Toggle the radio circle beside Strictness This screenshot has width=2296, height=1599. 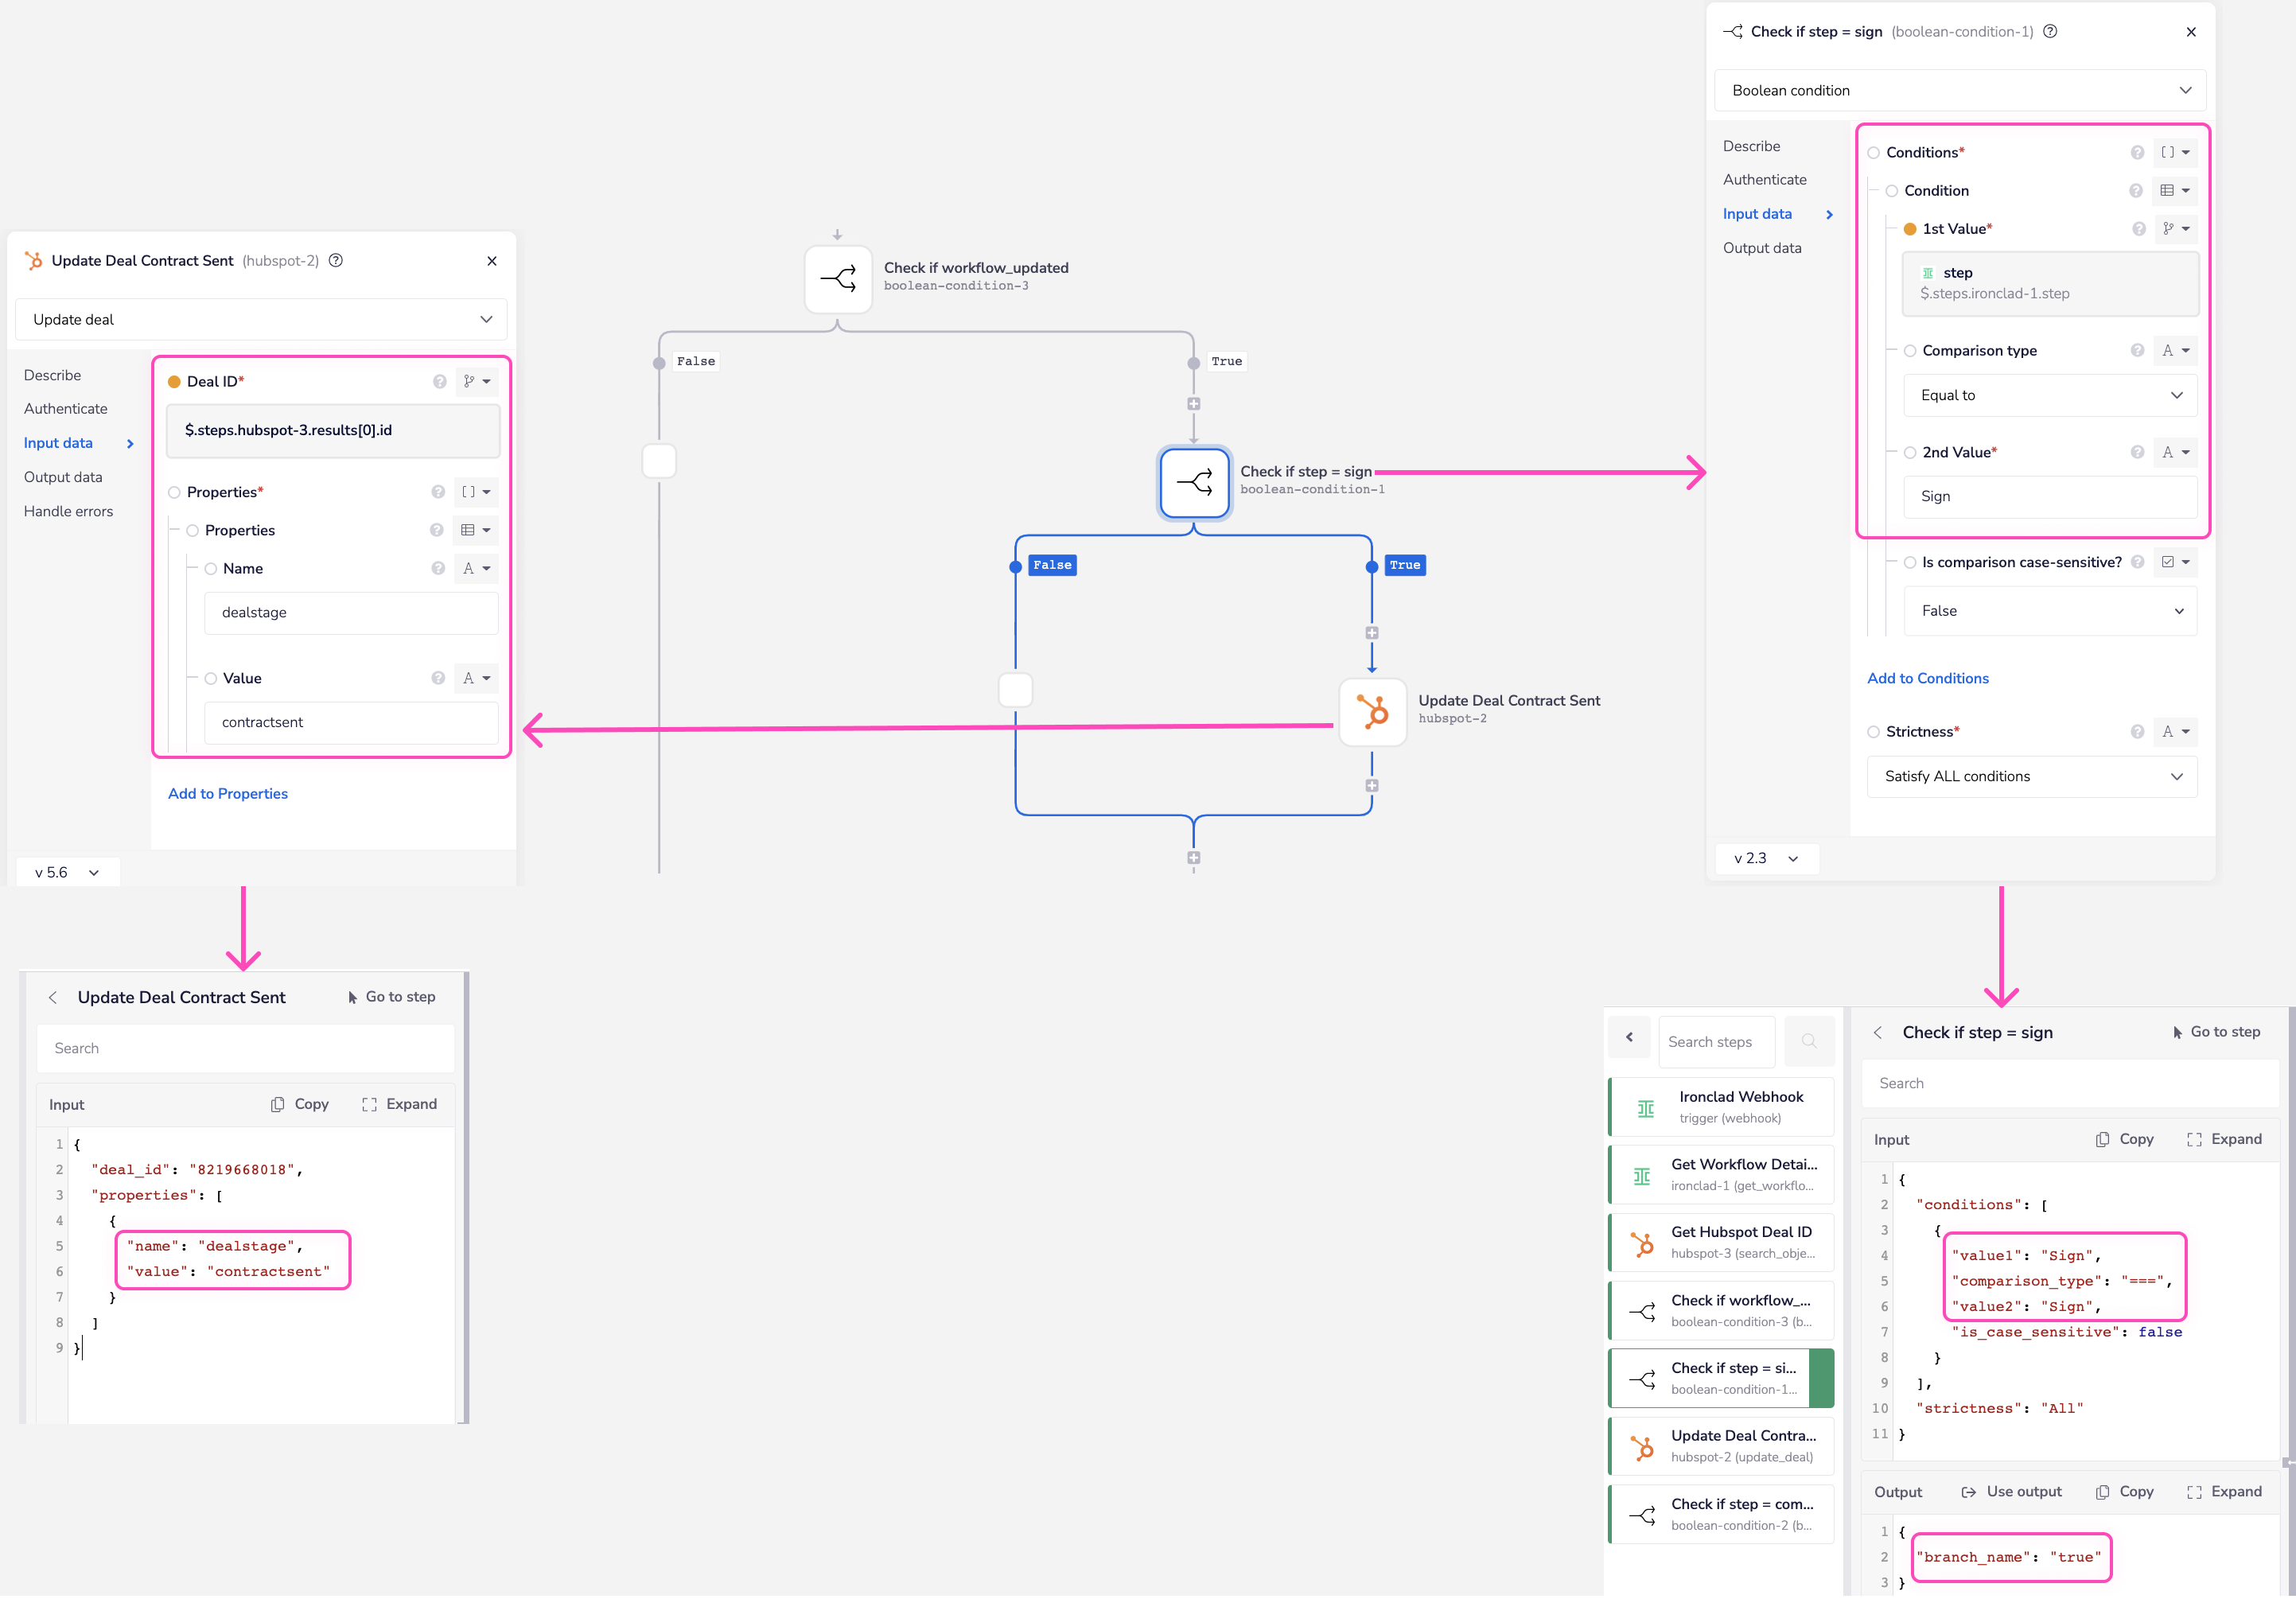pos(1873,732)
